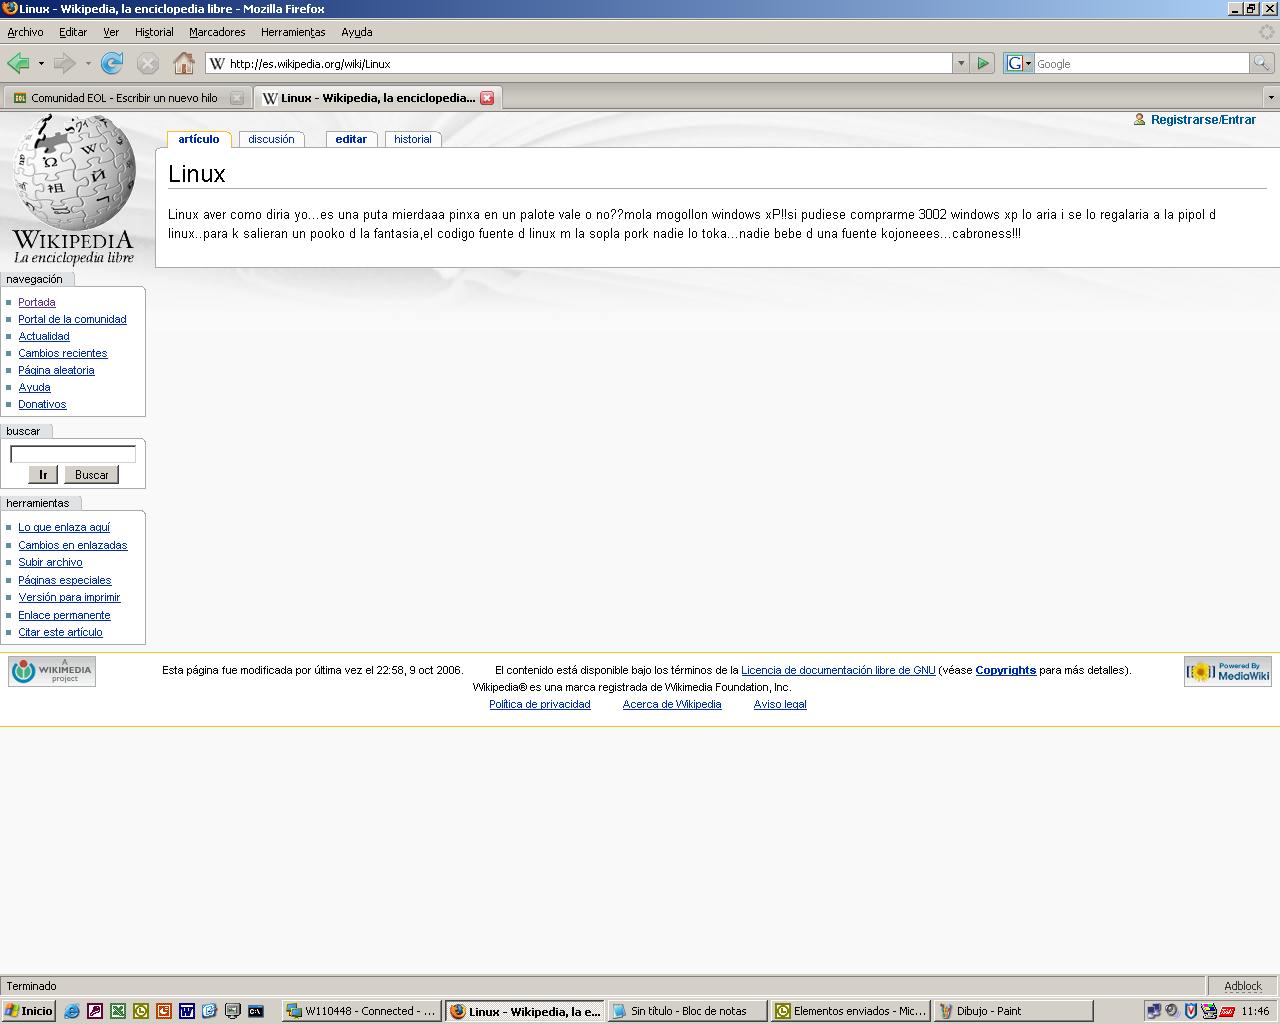The image size is (1280, 1024).
Task: Launch Excel from quick launch bar
Action: (x=118, y=1011)
